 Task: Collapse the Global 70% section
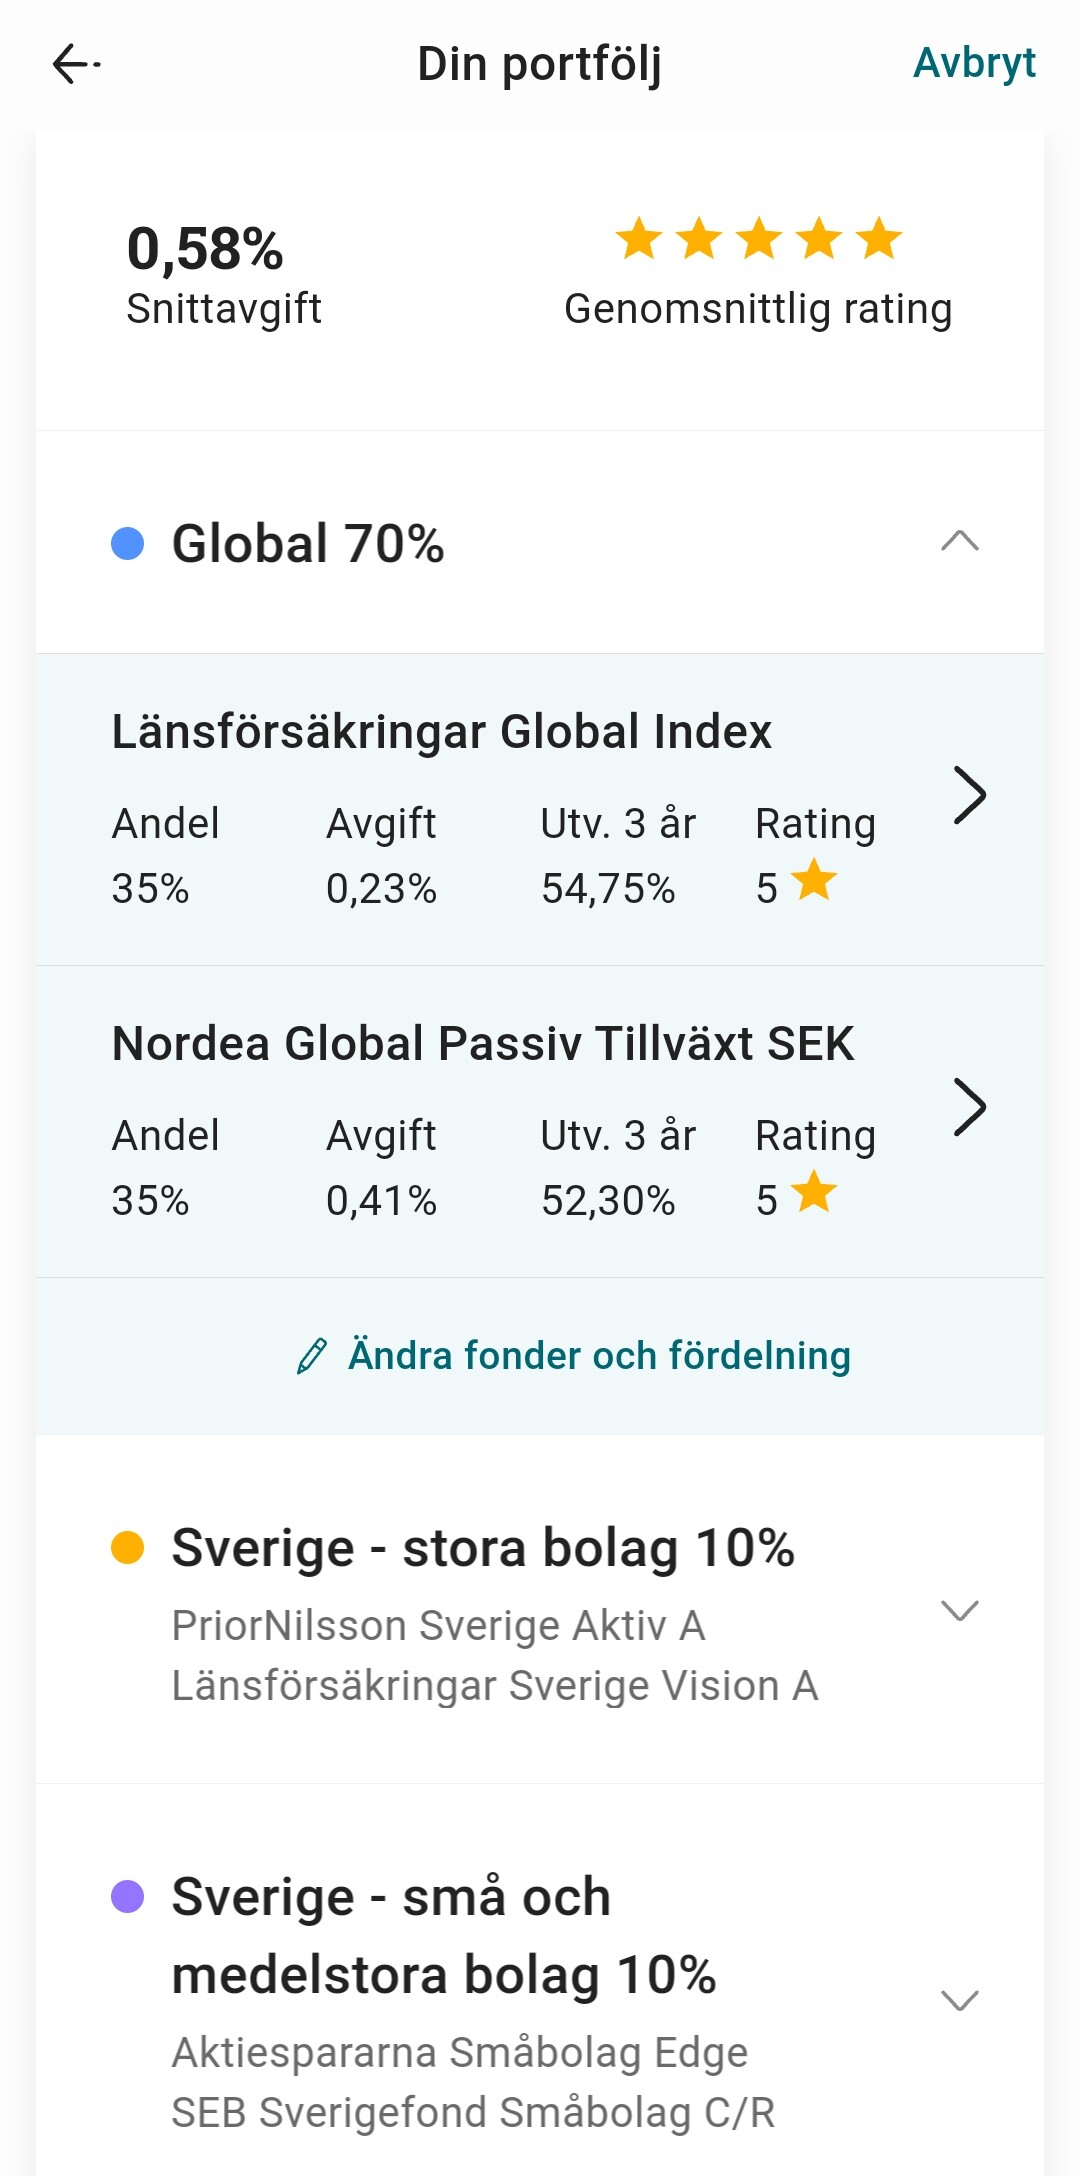coord(959,542)
